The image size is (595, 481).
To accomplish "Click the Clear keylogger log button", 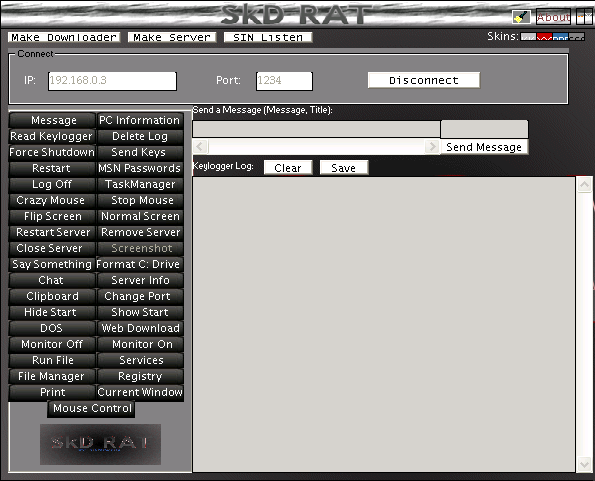I will tap(288, 167).
